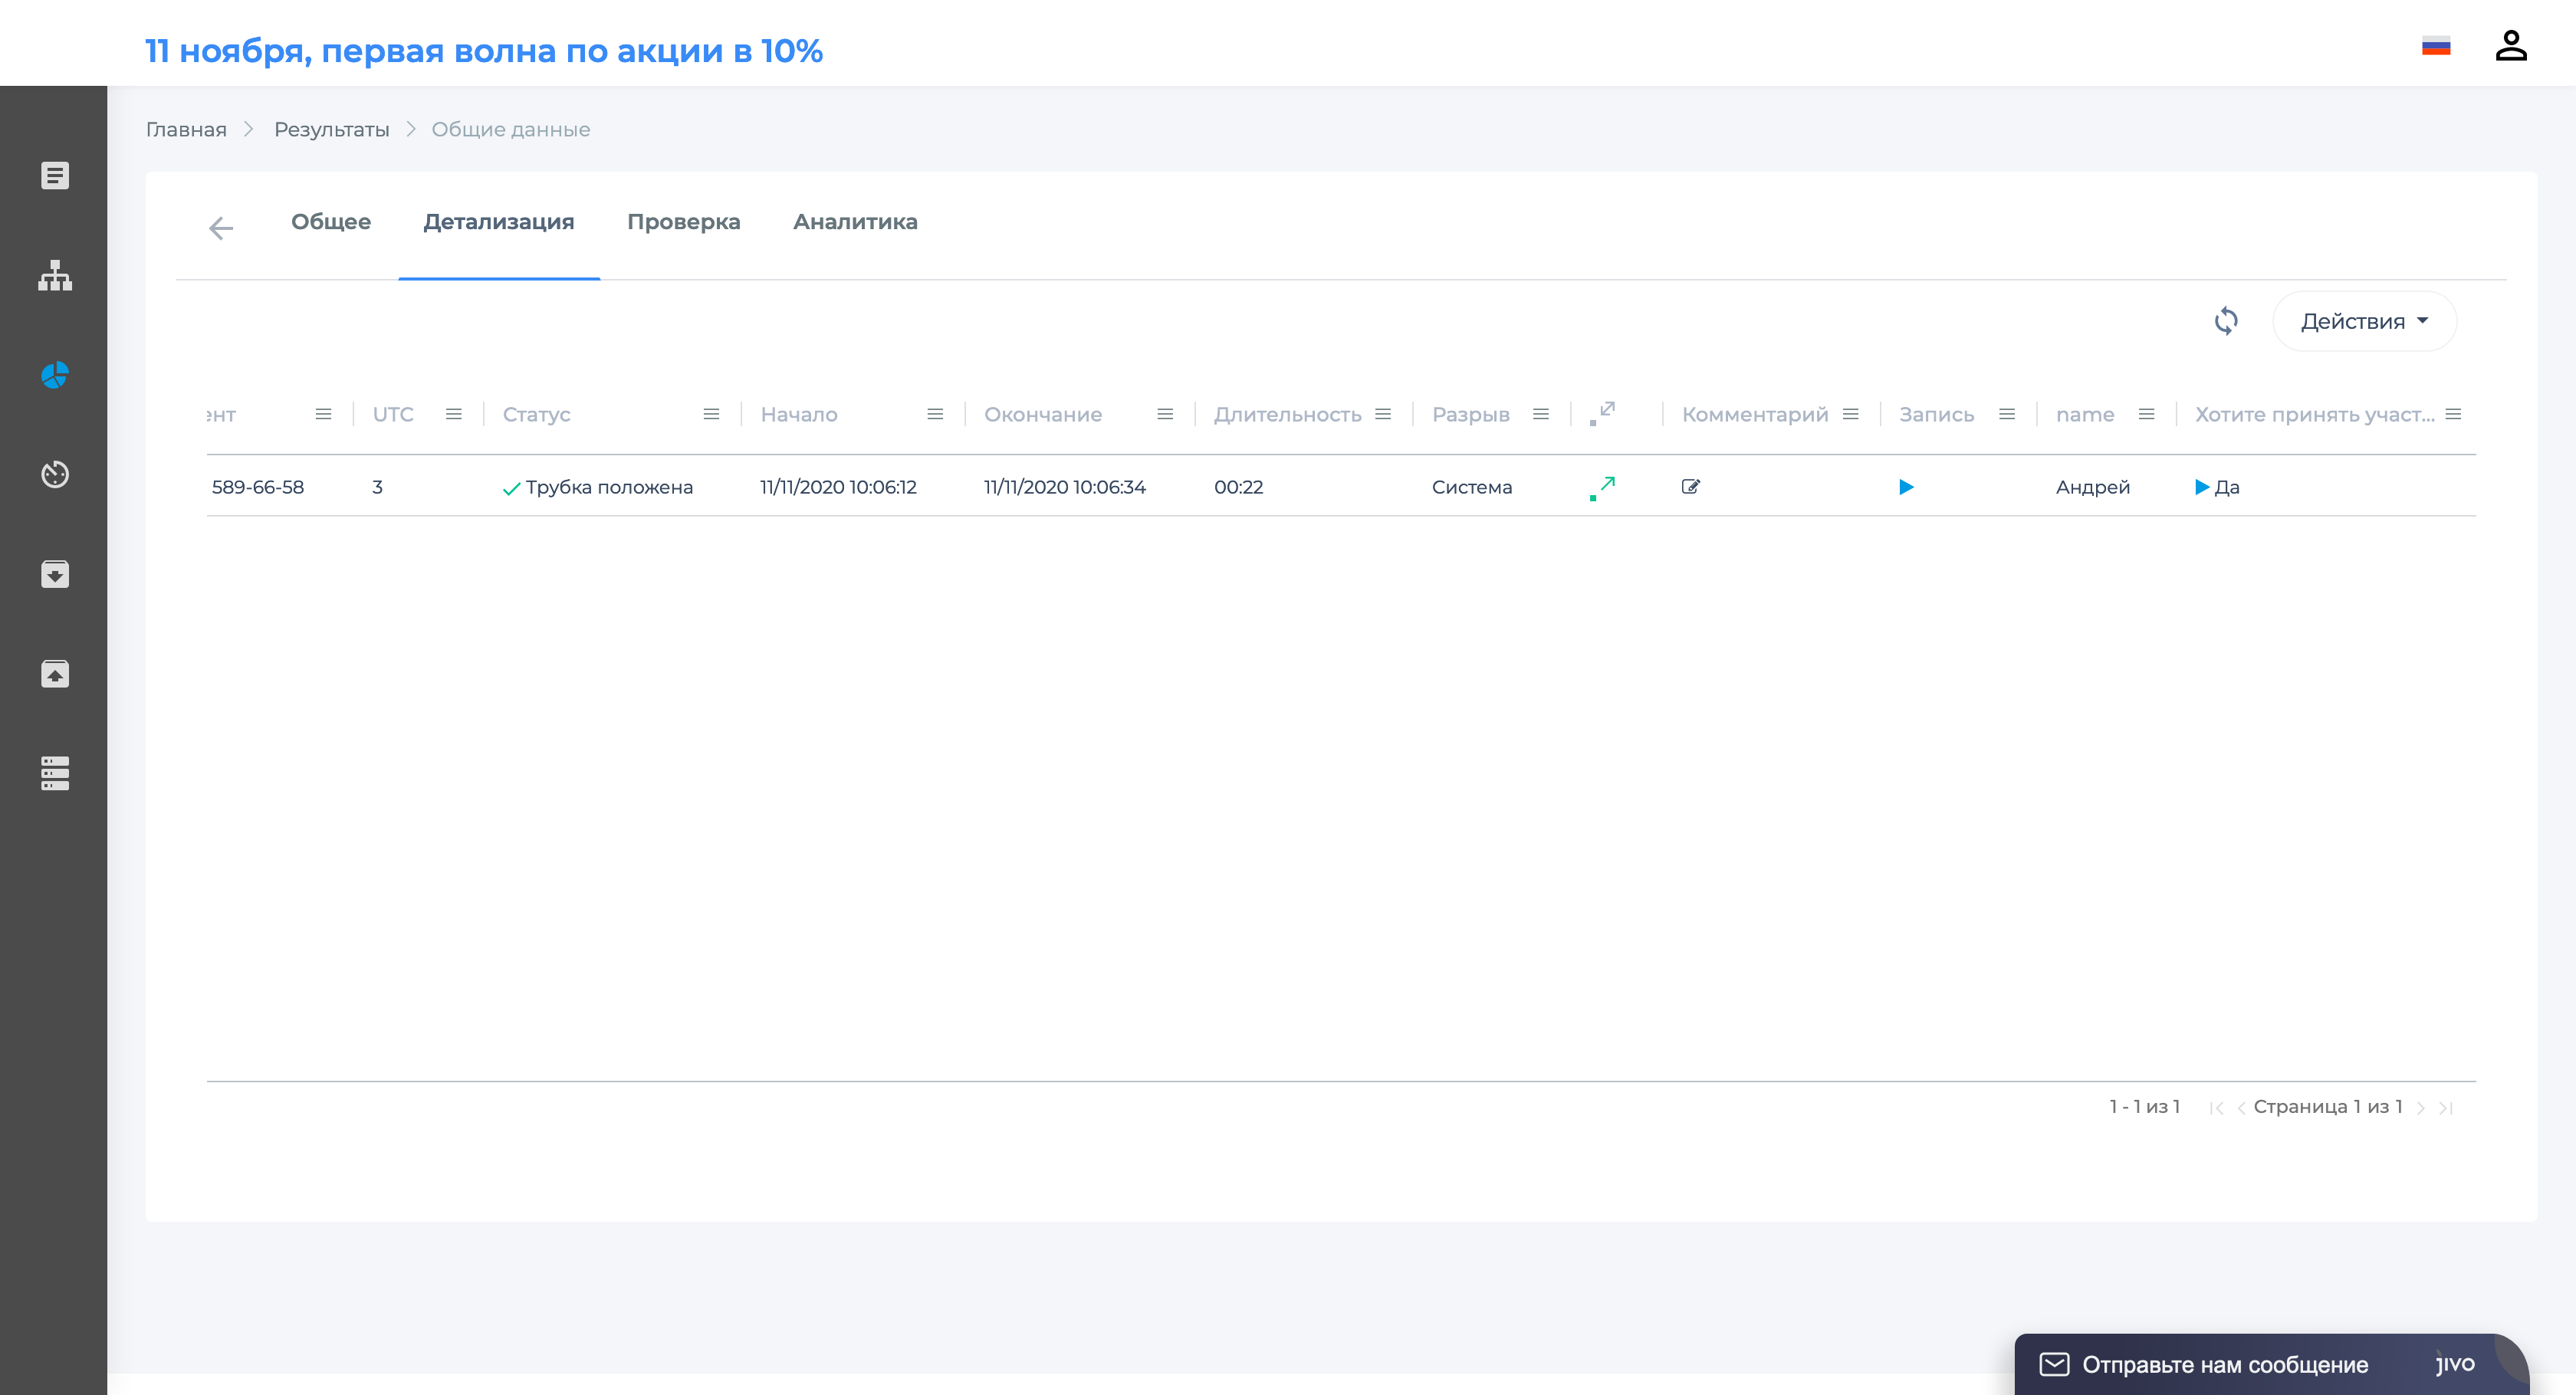The image size is (2576, 1395).
Task: Play the 'Да' answer recording
Action: pyautogui.click(x=2201, y=487)
